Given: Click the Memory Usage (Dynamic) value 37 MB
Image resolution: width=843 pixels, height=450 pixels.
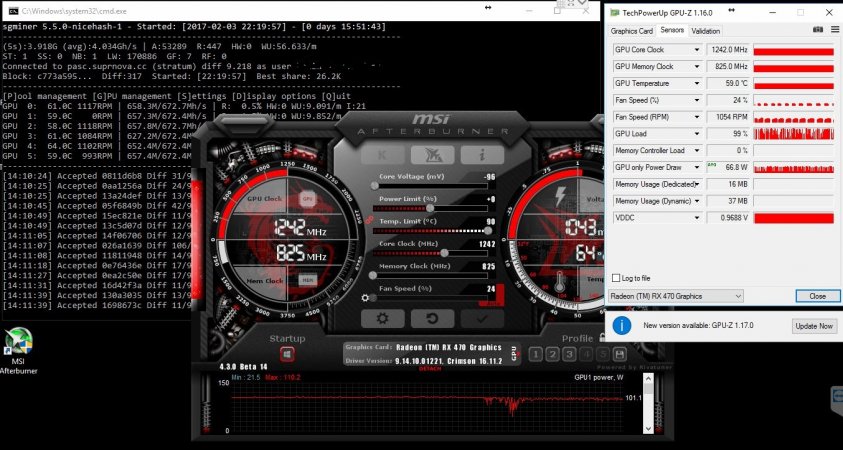Looking at the screenshot, I should click(728, 201).
